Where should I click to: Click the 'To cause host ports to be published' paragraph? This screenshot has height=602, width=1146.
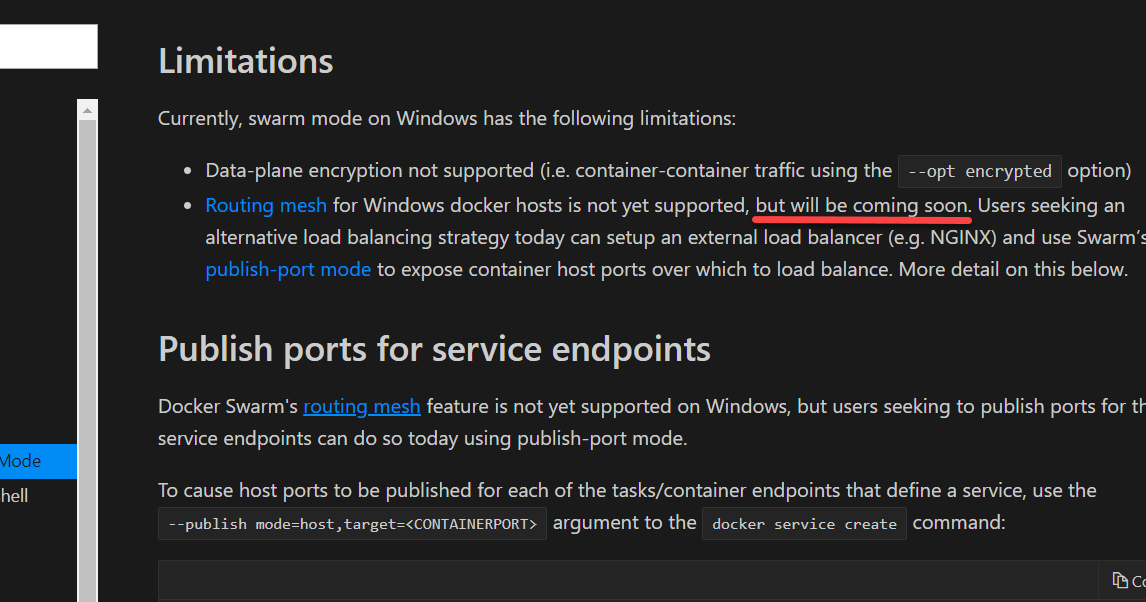coord(627,490)
